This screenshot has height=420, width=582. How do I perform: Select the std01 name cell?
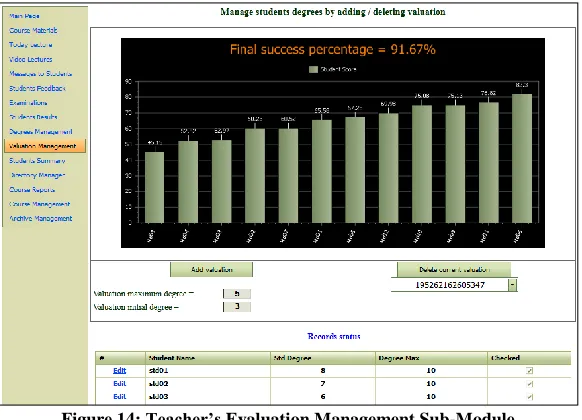point(208,371)
